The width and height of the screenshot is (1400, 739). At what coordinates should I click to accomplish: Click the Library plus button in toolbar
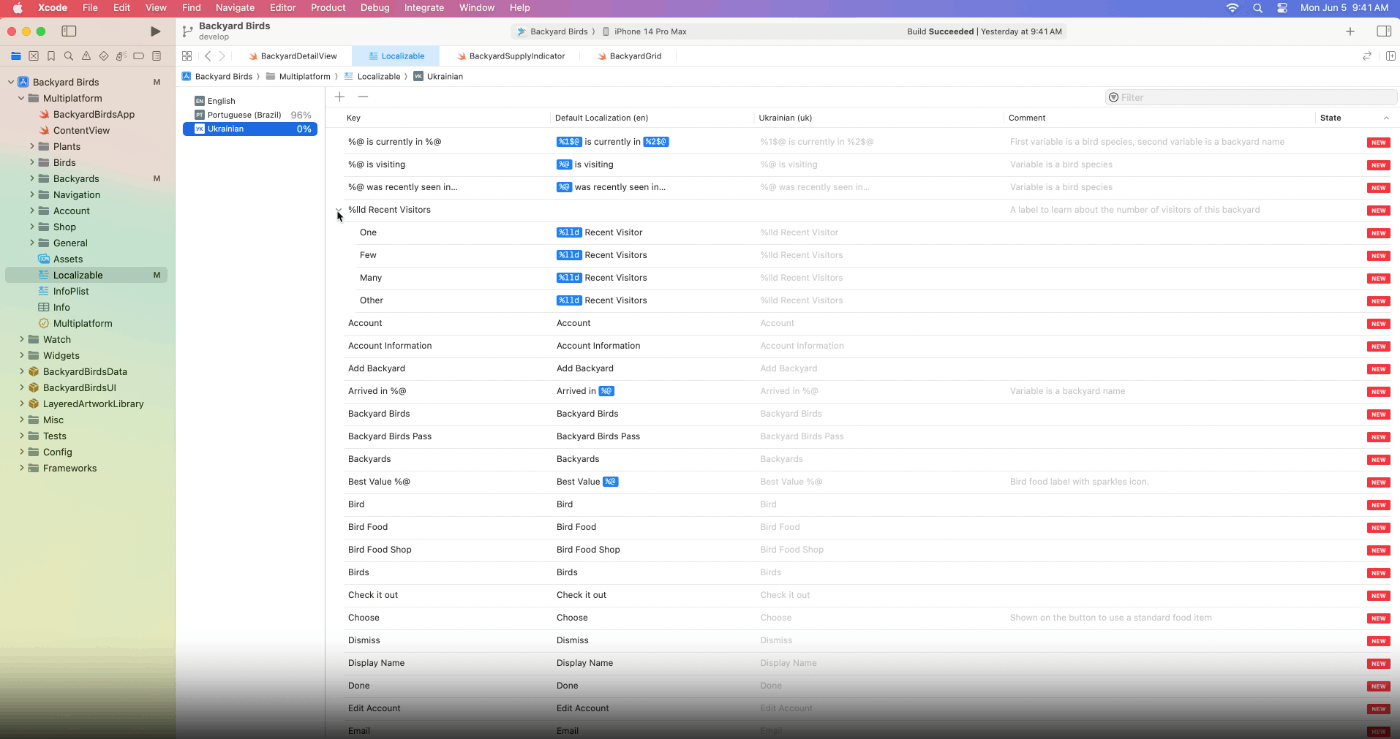pos(1350,31)
